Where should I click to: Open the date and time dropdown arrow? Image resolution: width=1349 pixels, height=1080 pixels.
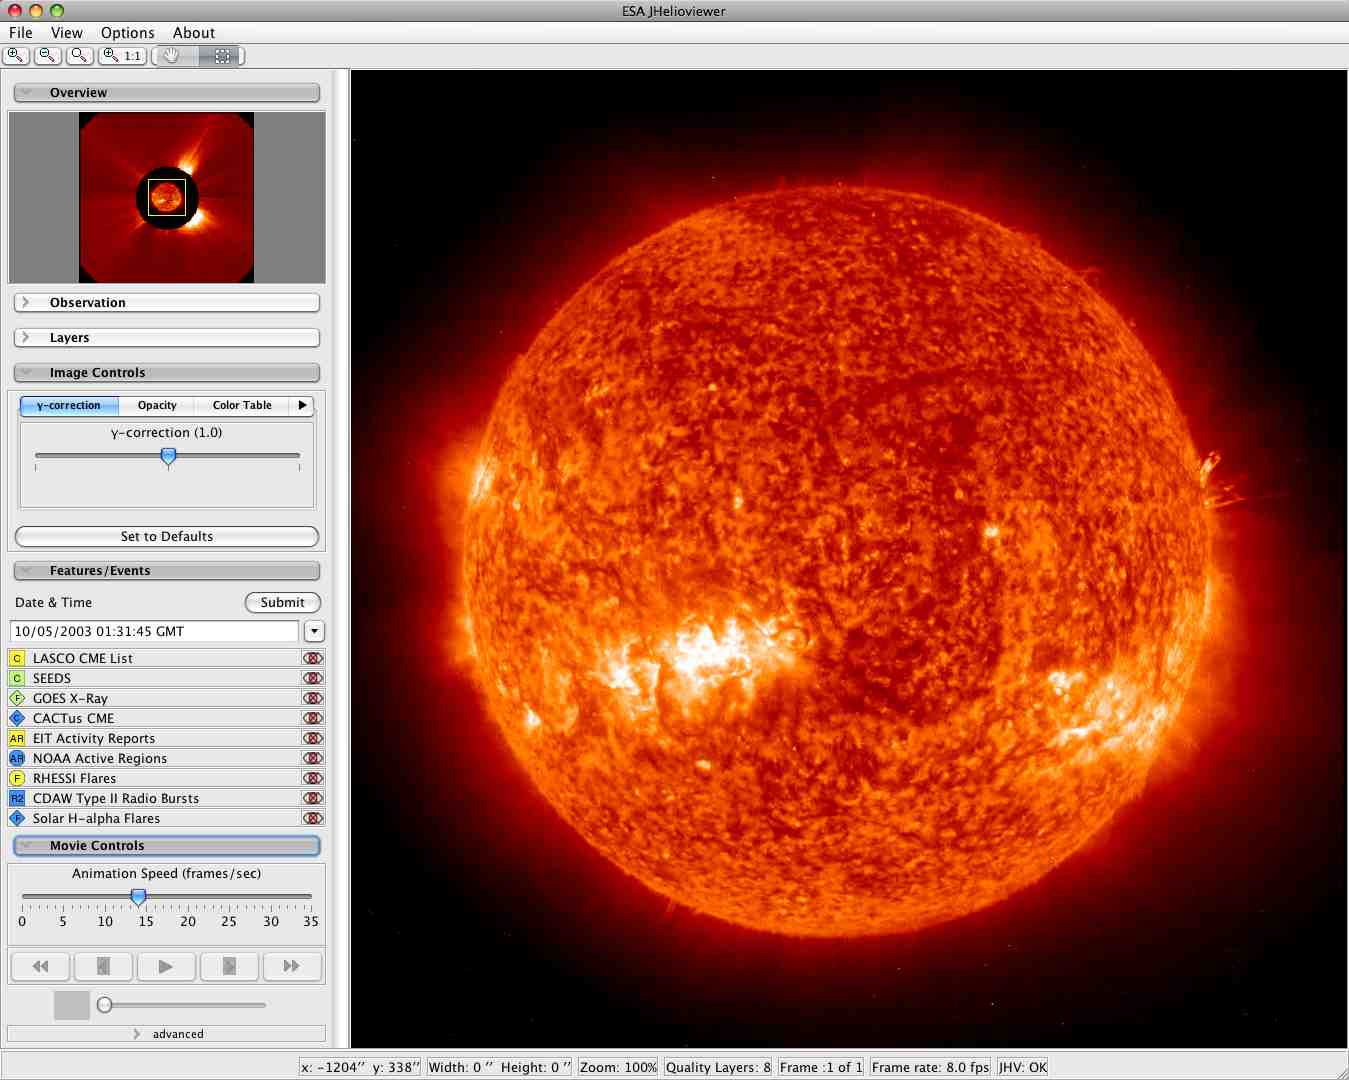point(314,631)
